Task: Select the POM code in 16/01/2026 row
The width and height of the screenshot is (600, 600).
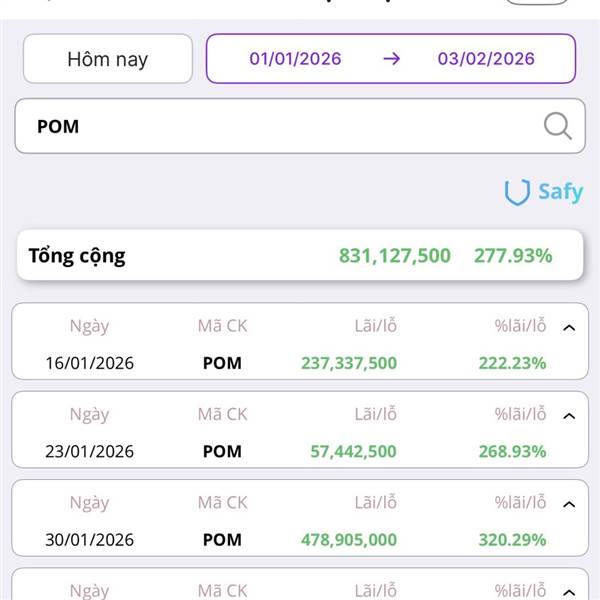Action: click(x=222, y=363)
